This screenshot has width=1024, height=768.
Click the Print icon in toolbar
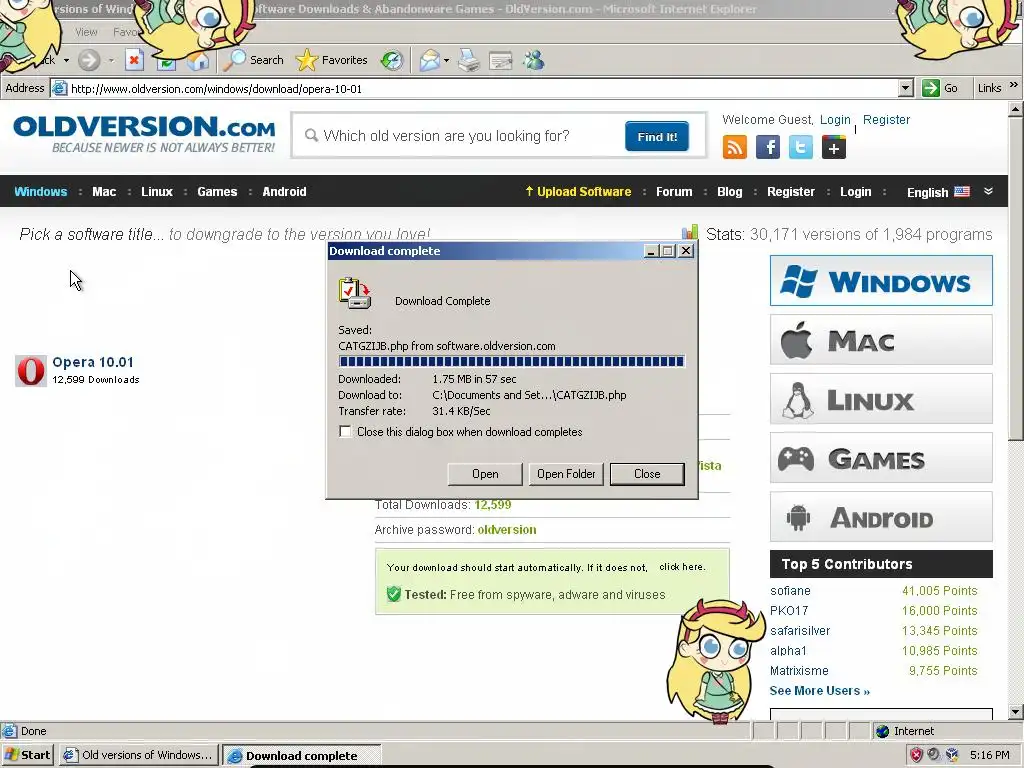pos(468,61)
